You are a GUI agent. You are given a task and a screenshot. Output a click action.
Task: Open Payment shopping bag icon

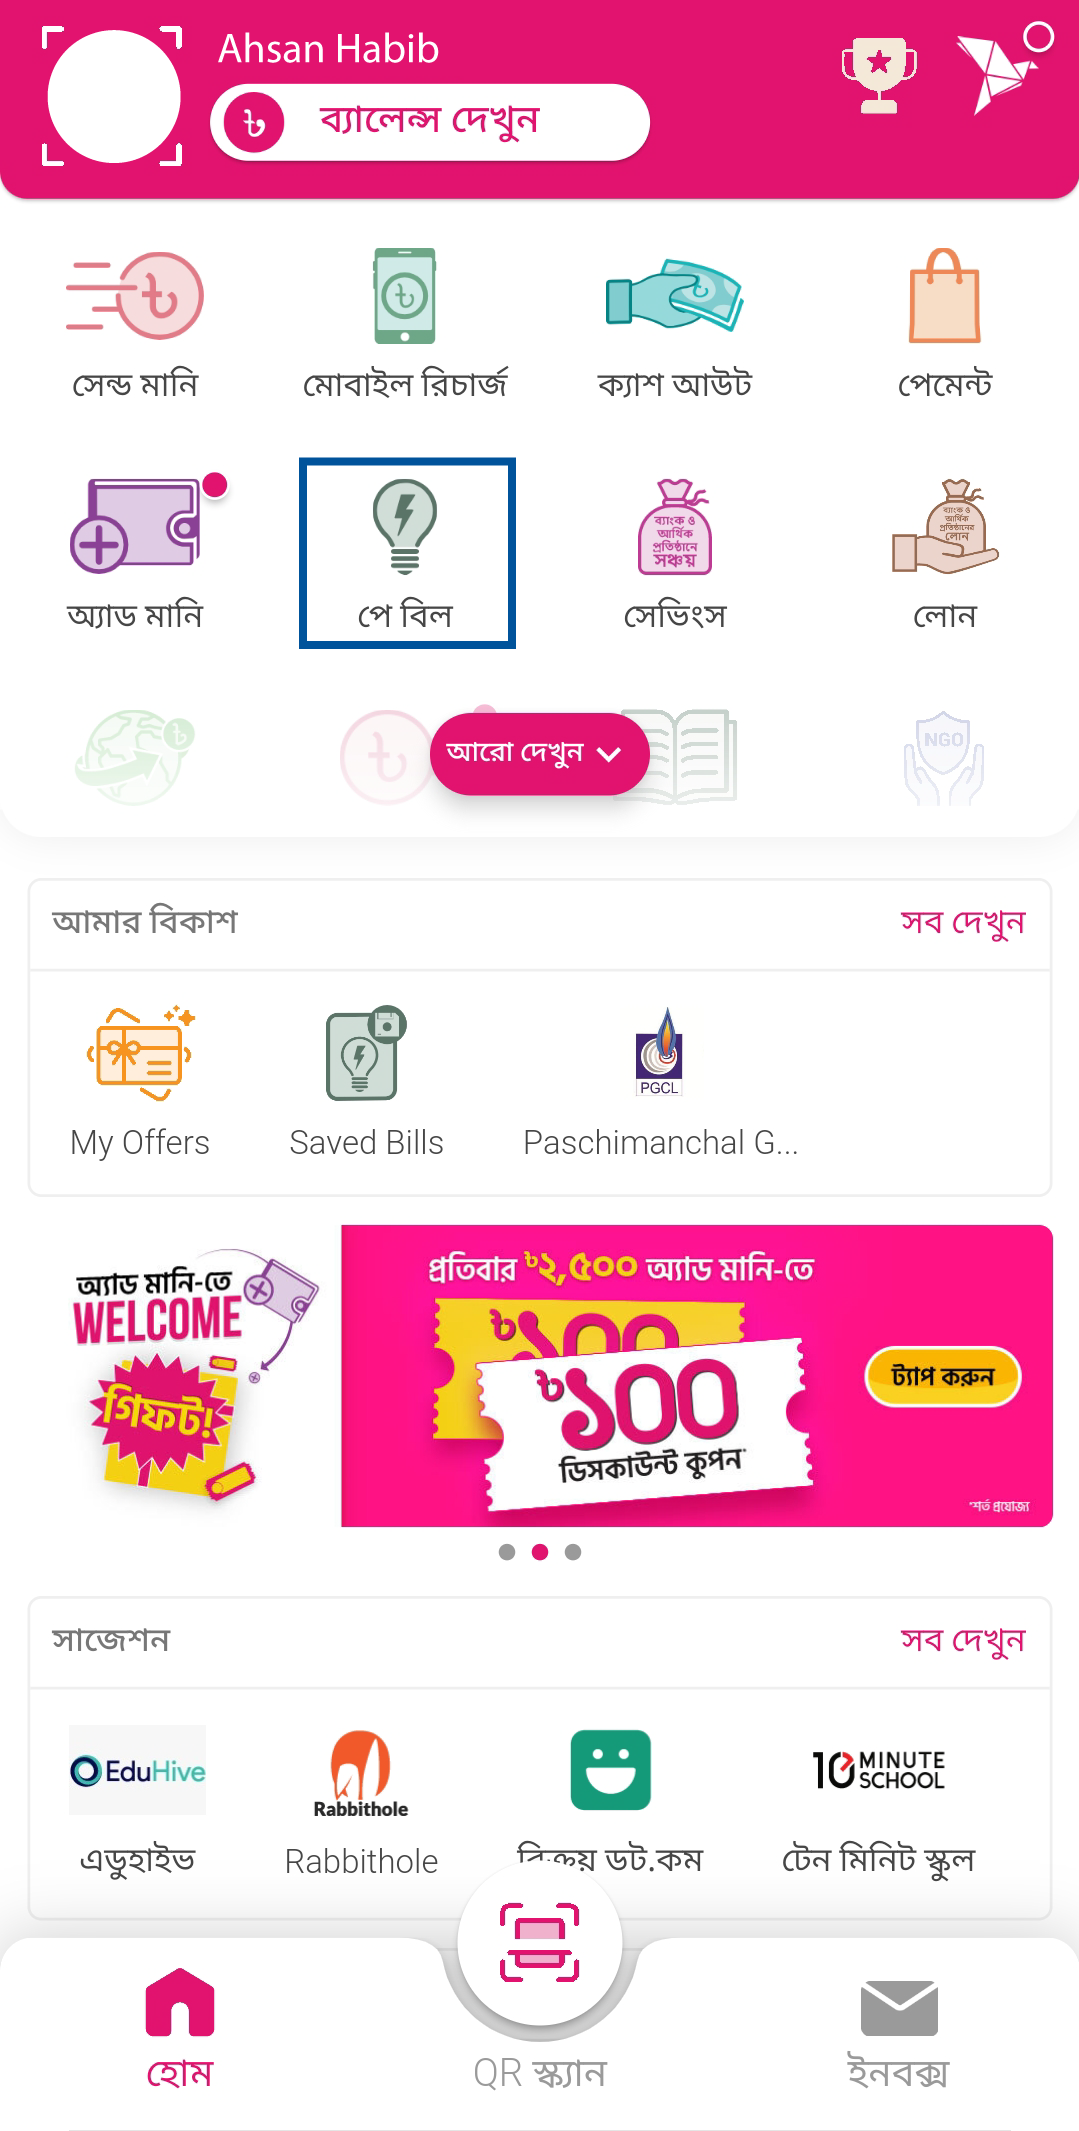point(944,296)
